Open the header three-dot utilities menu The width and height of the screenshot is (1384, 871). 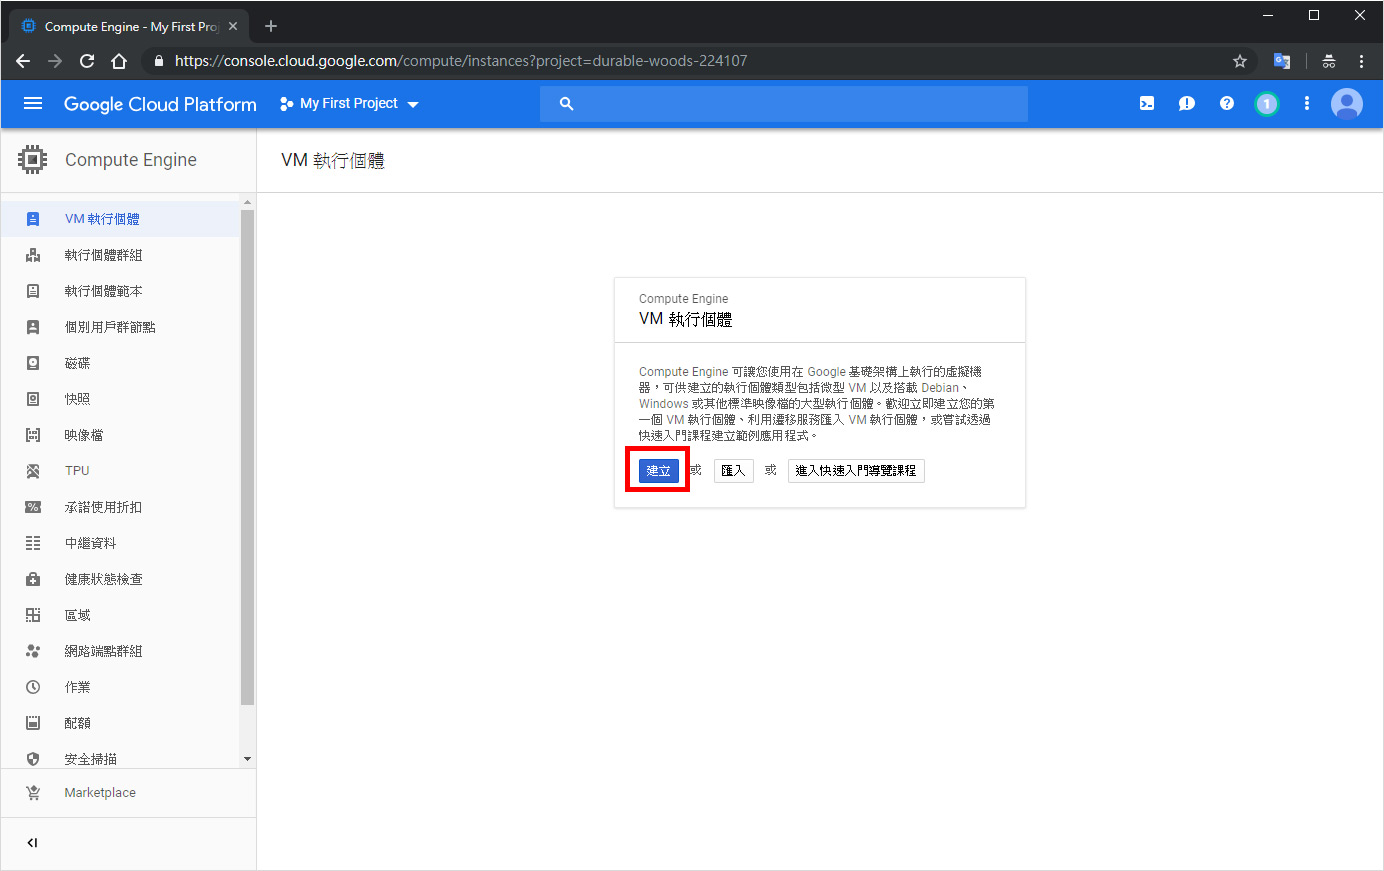pyautogui.click(x=1306, y=103)
